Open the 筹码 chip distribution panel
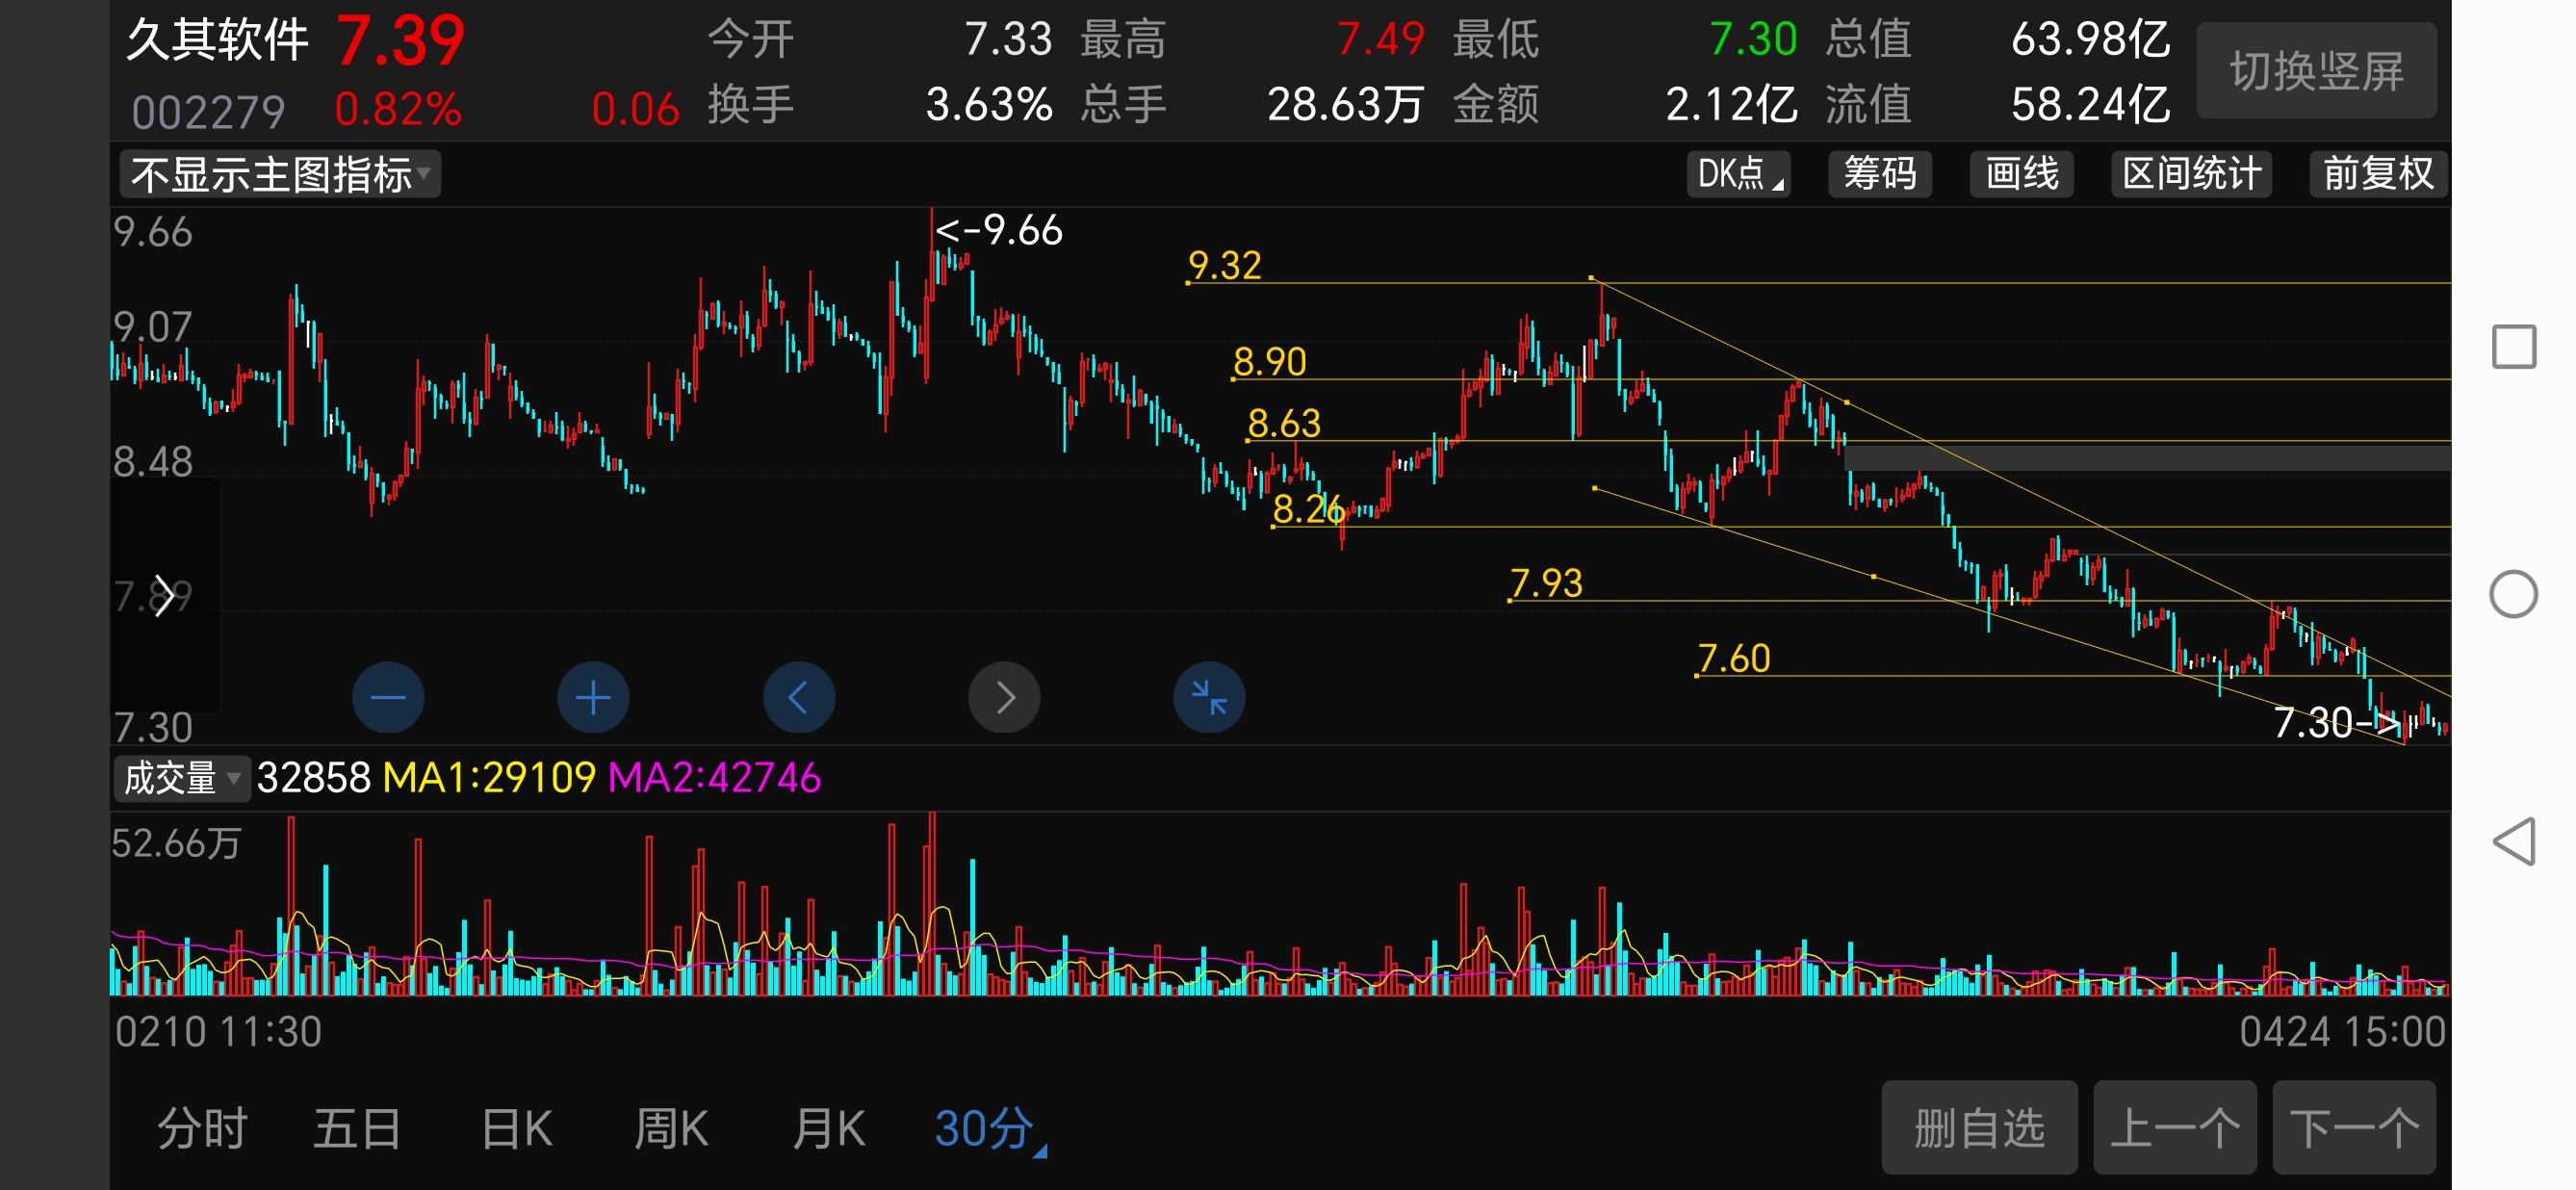This screenshot has height=1190, width=2576. [x=1880, y=174]
